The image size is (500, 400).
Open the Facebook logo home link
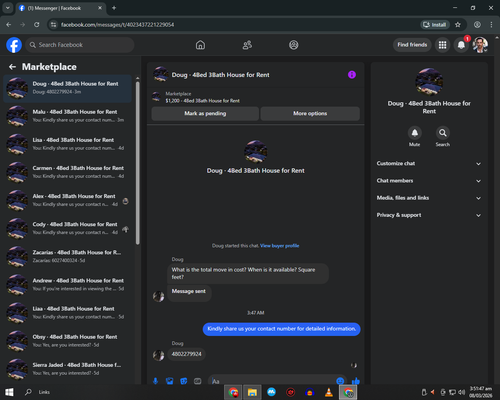pos(14,45)
